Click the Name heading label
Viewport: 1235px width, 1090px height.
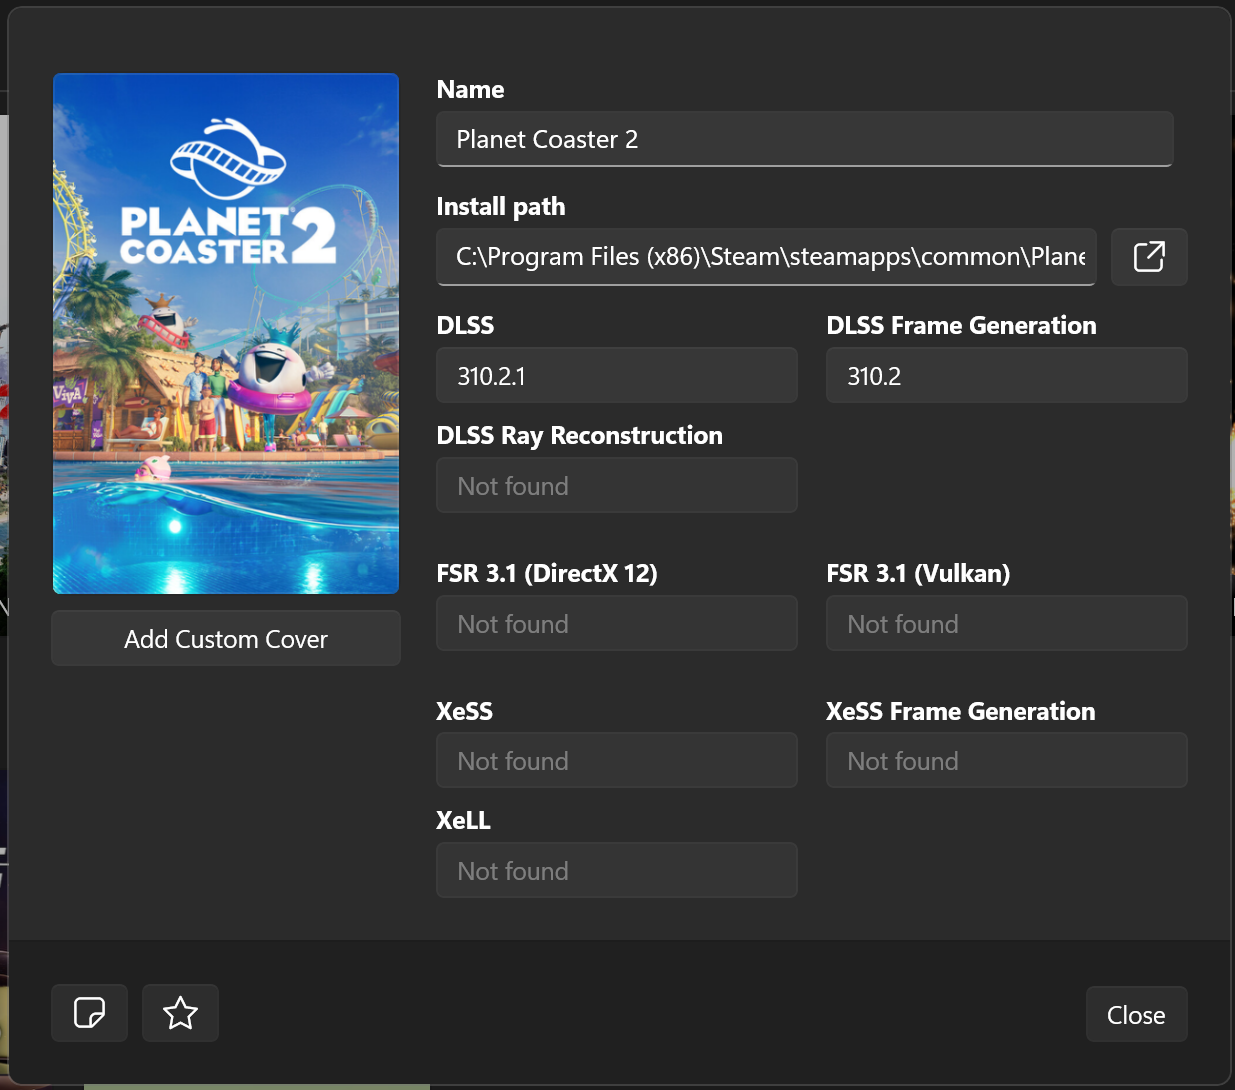coord(470,90)
